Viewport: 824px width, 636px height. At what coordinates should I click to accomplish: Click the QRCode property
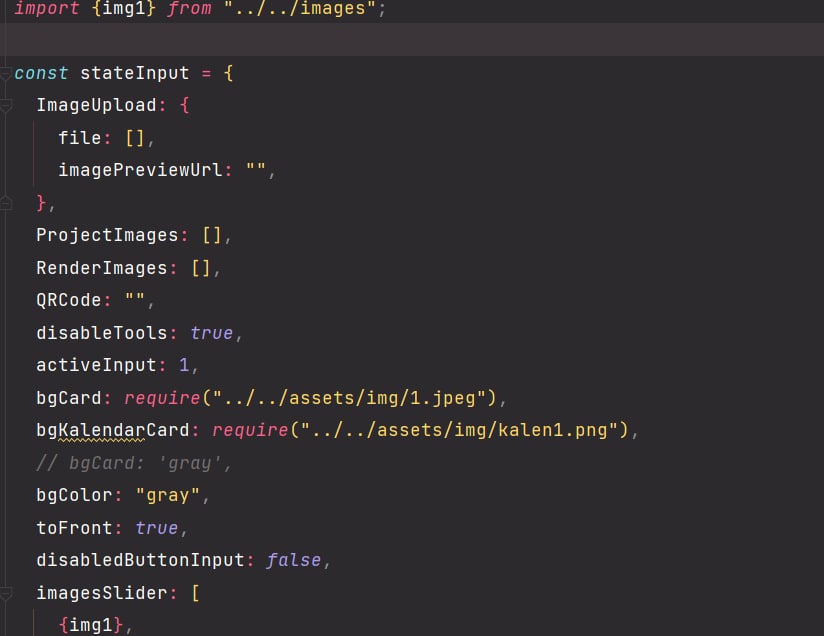[68, 300]
